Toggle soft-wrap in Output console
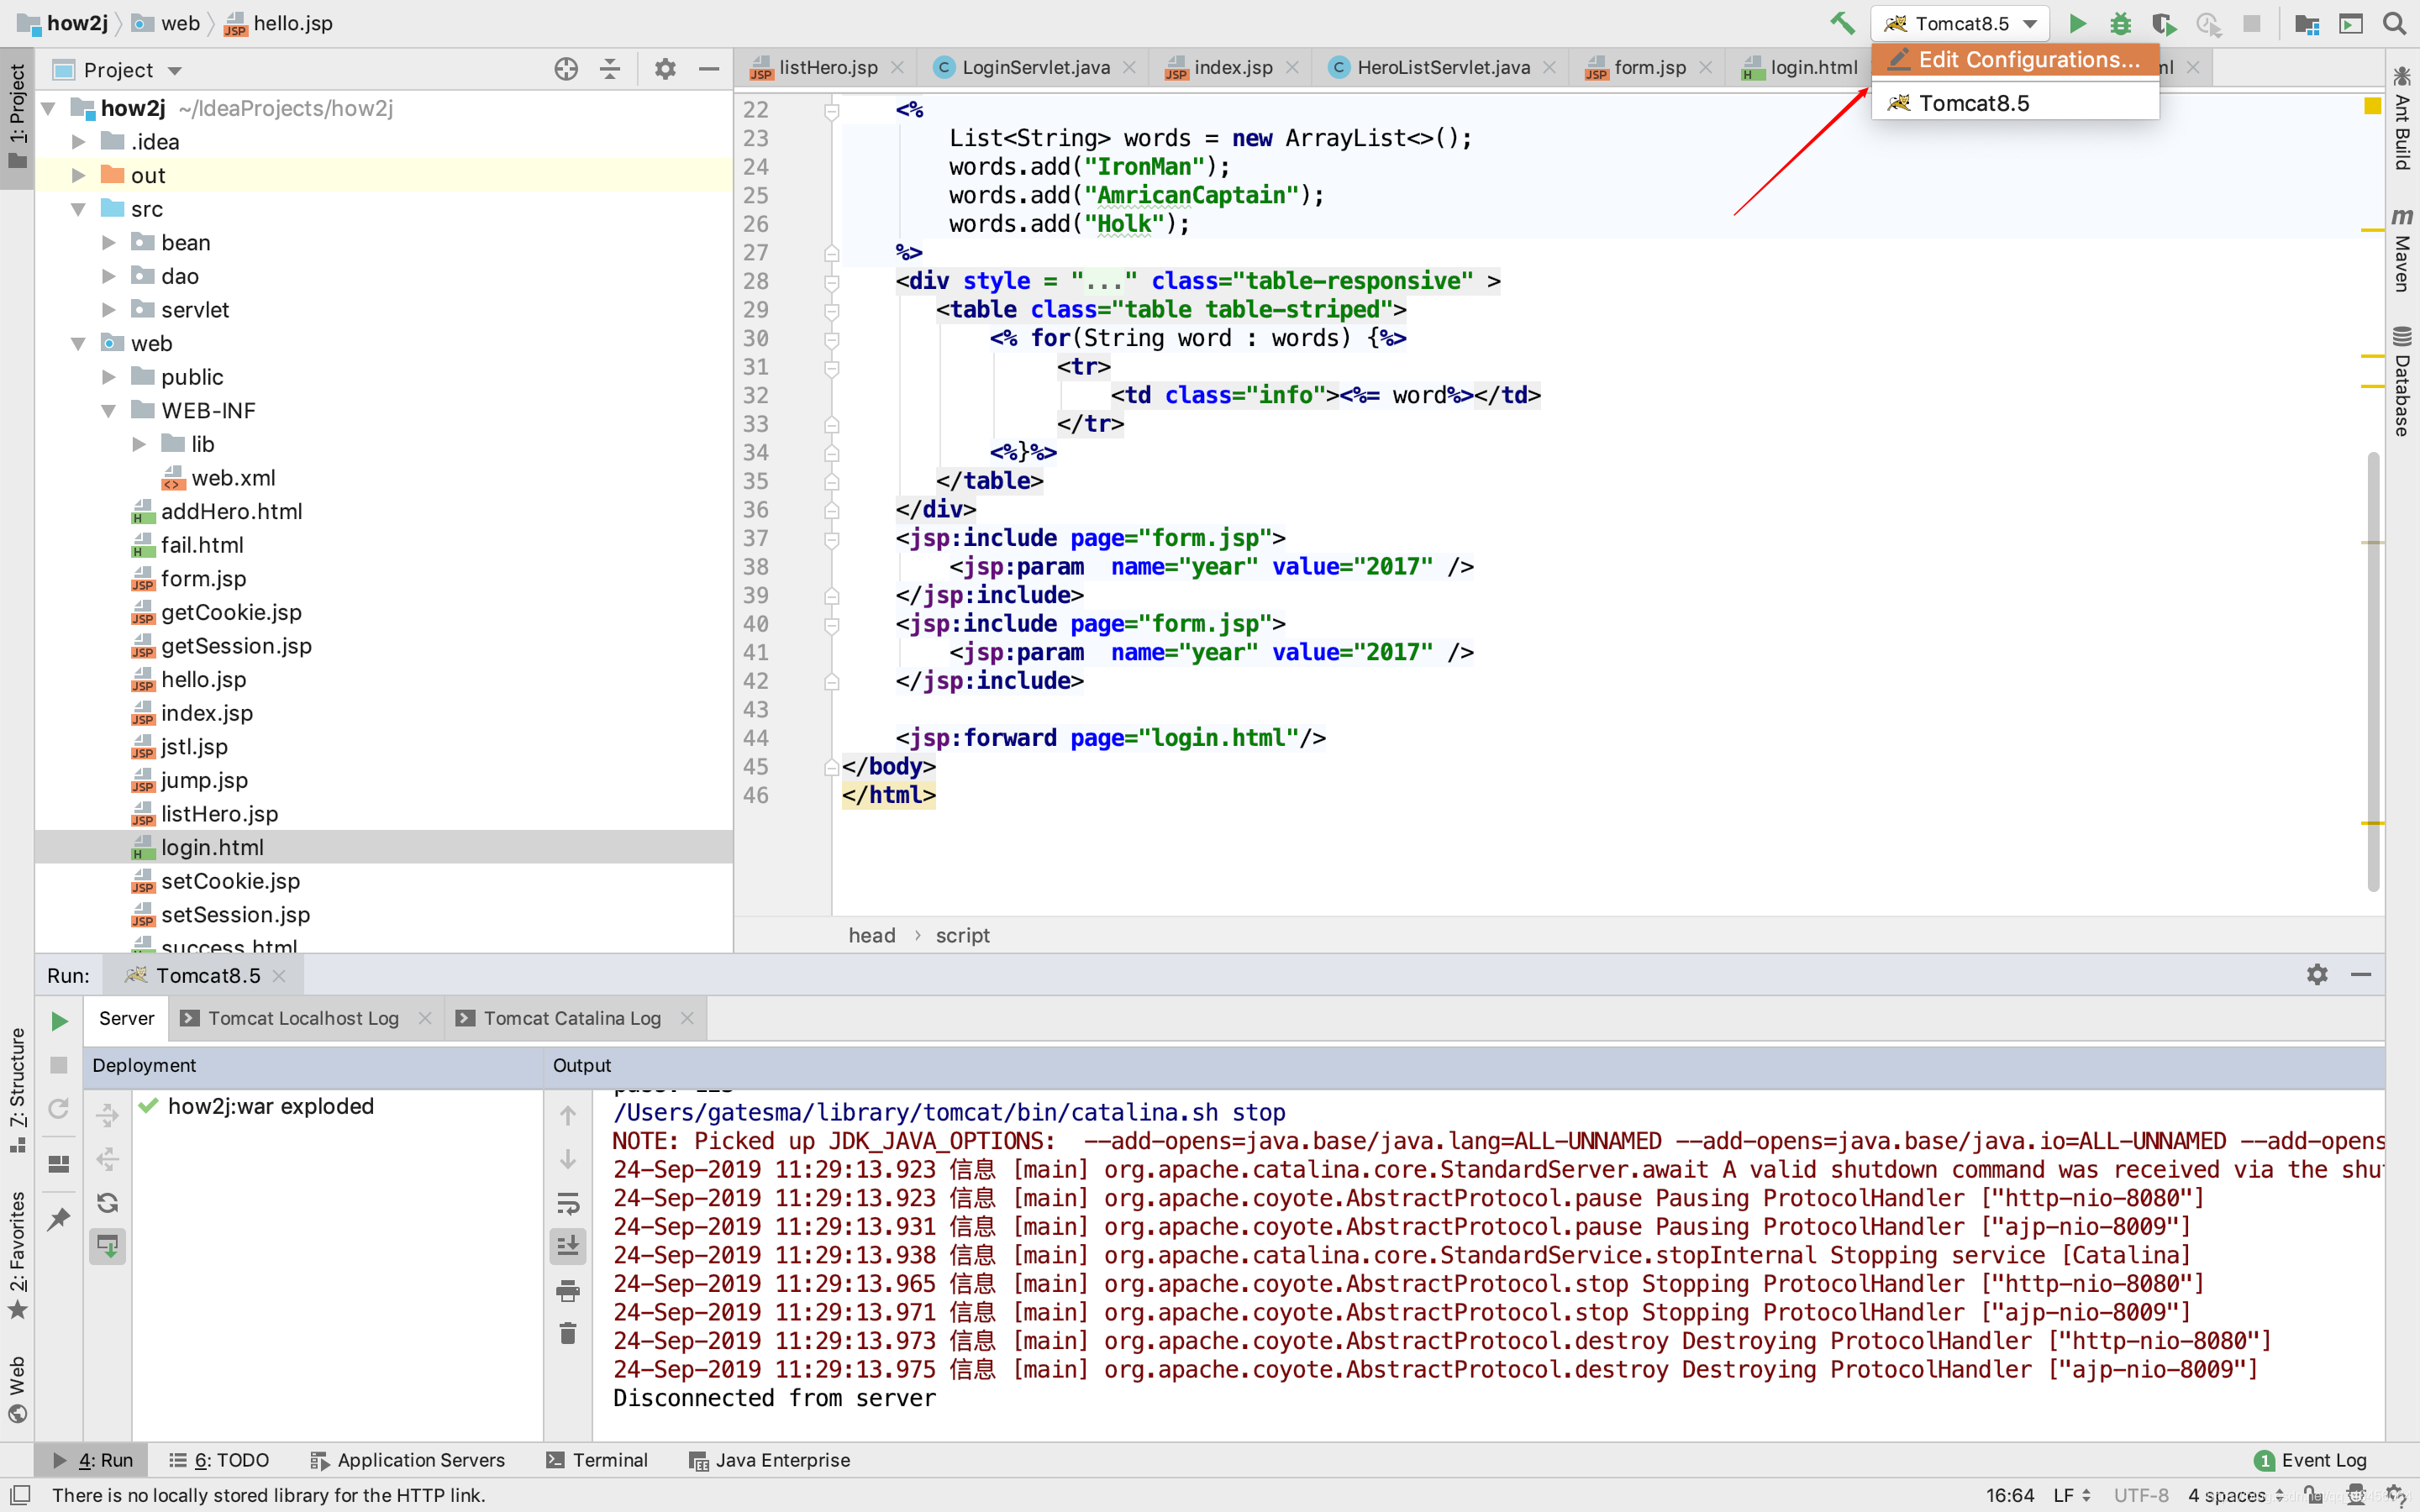Screen dimensions: 2420x1512 568,1203
